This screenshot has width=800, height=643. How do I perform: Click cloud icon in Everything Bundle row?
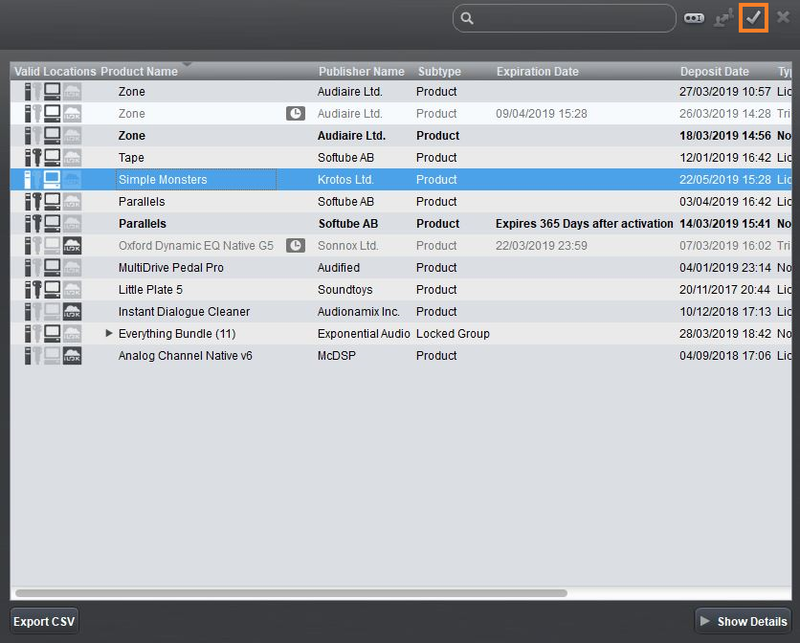(x=72, y=333)
